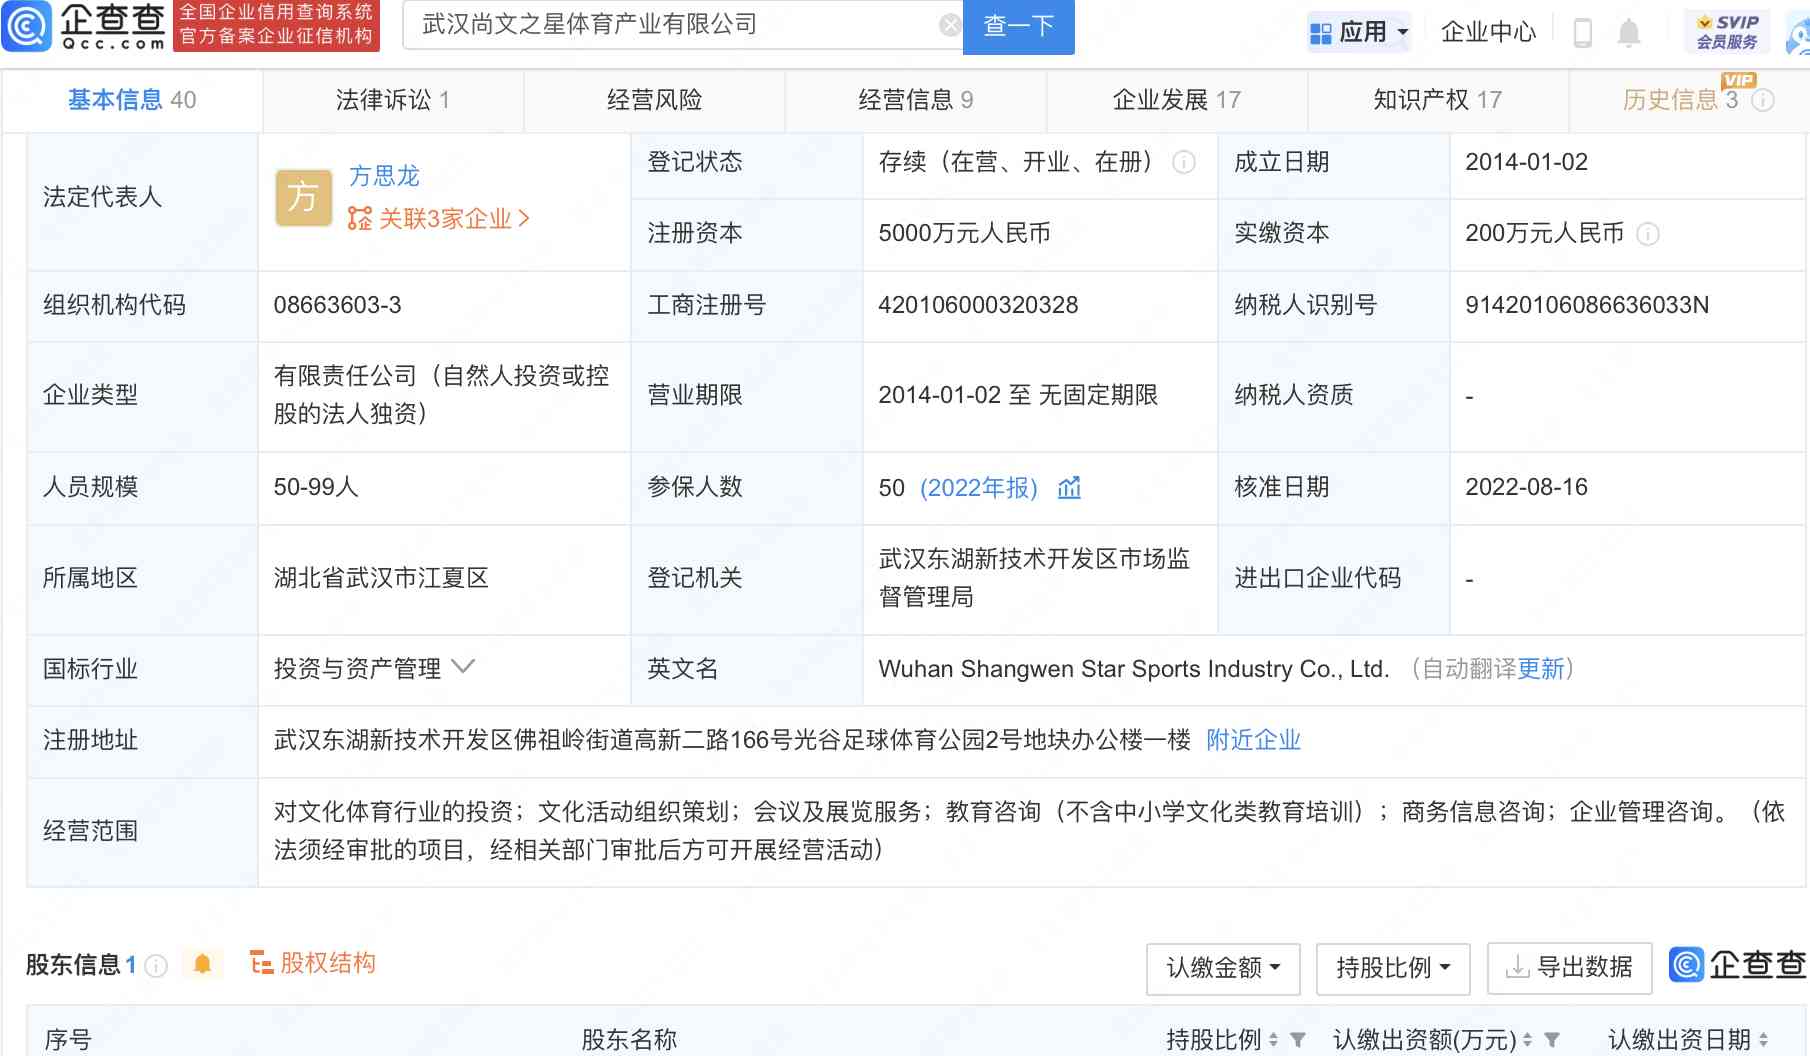Filter the 认缴出资额 column
The image size is (1810, 1056).
click(1552, 1040)
